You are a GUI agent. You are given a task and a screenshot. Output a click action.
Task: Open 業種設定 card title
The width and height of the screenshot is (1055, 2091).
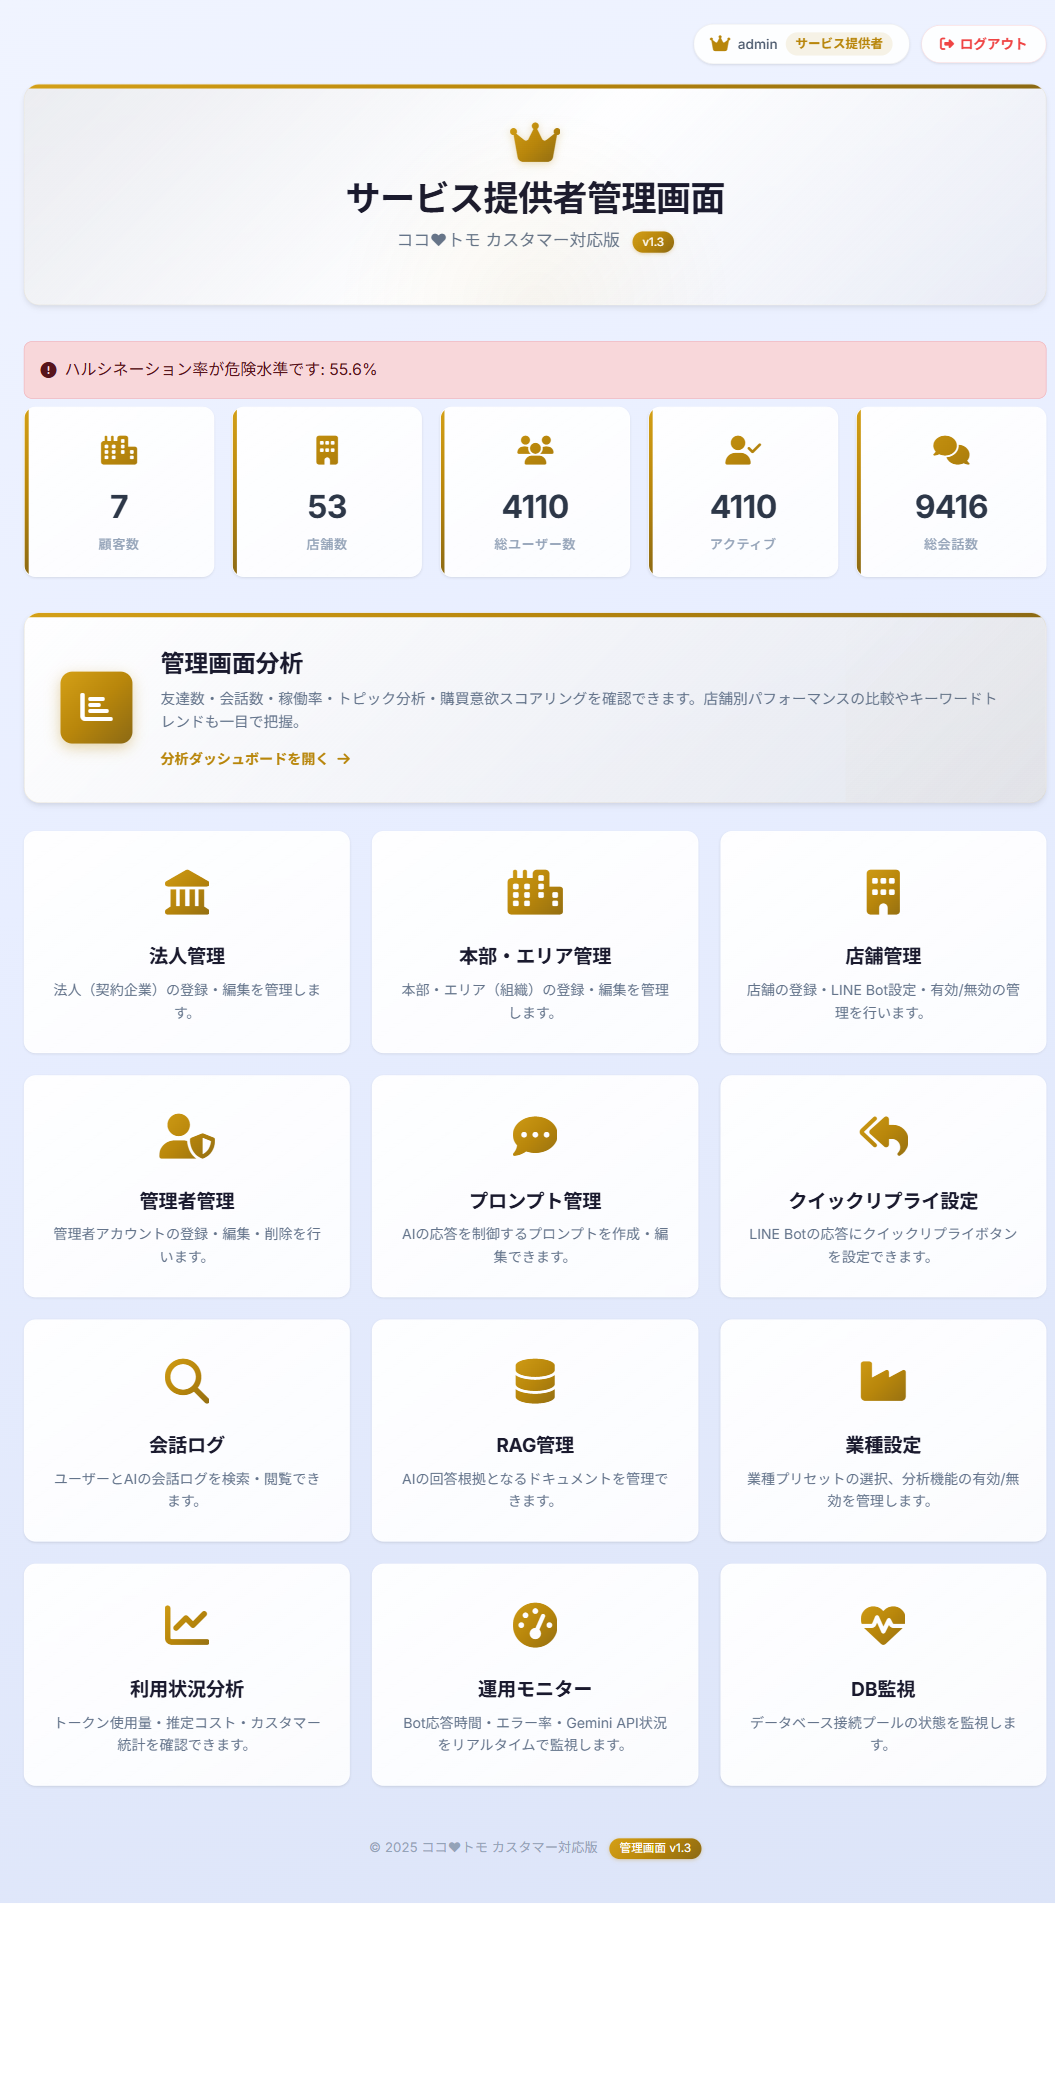click(883, 1445)
